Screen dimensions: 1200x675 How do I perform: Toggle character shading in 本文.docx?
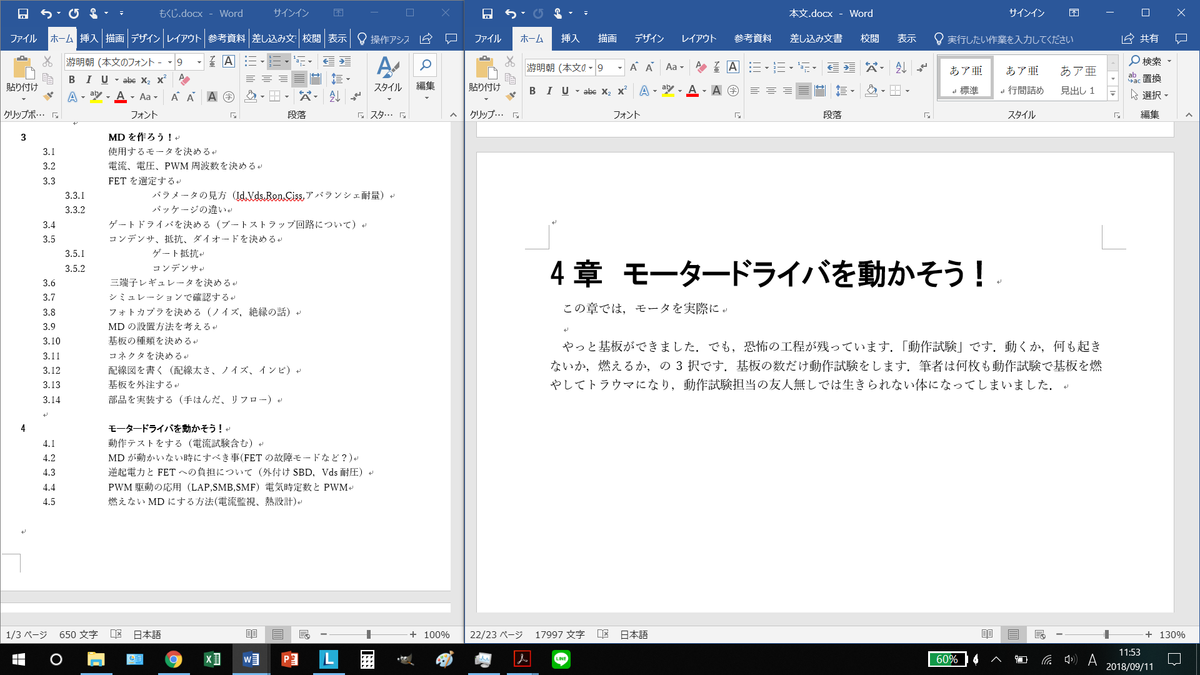716,90
